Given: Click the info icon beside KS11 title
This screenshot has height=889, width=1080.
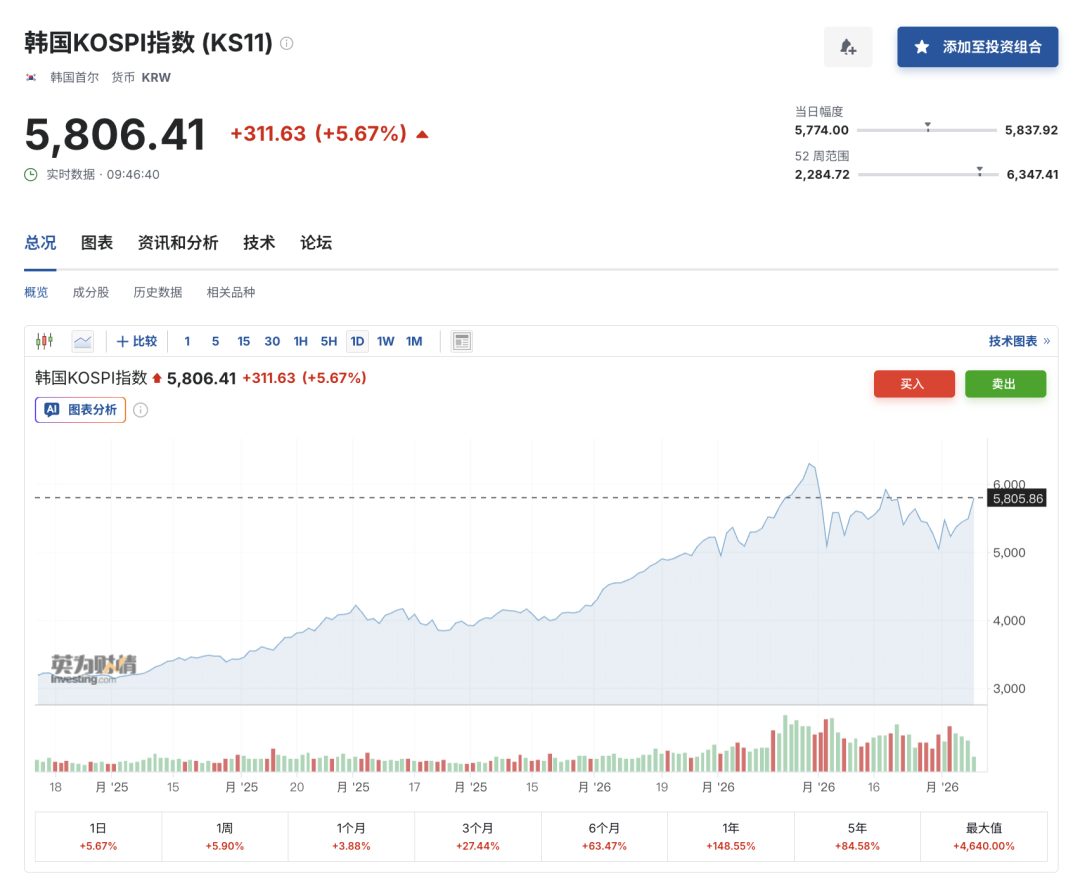Looking at the screenshot, I should pyautogui.click(x=287, y=43).
